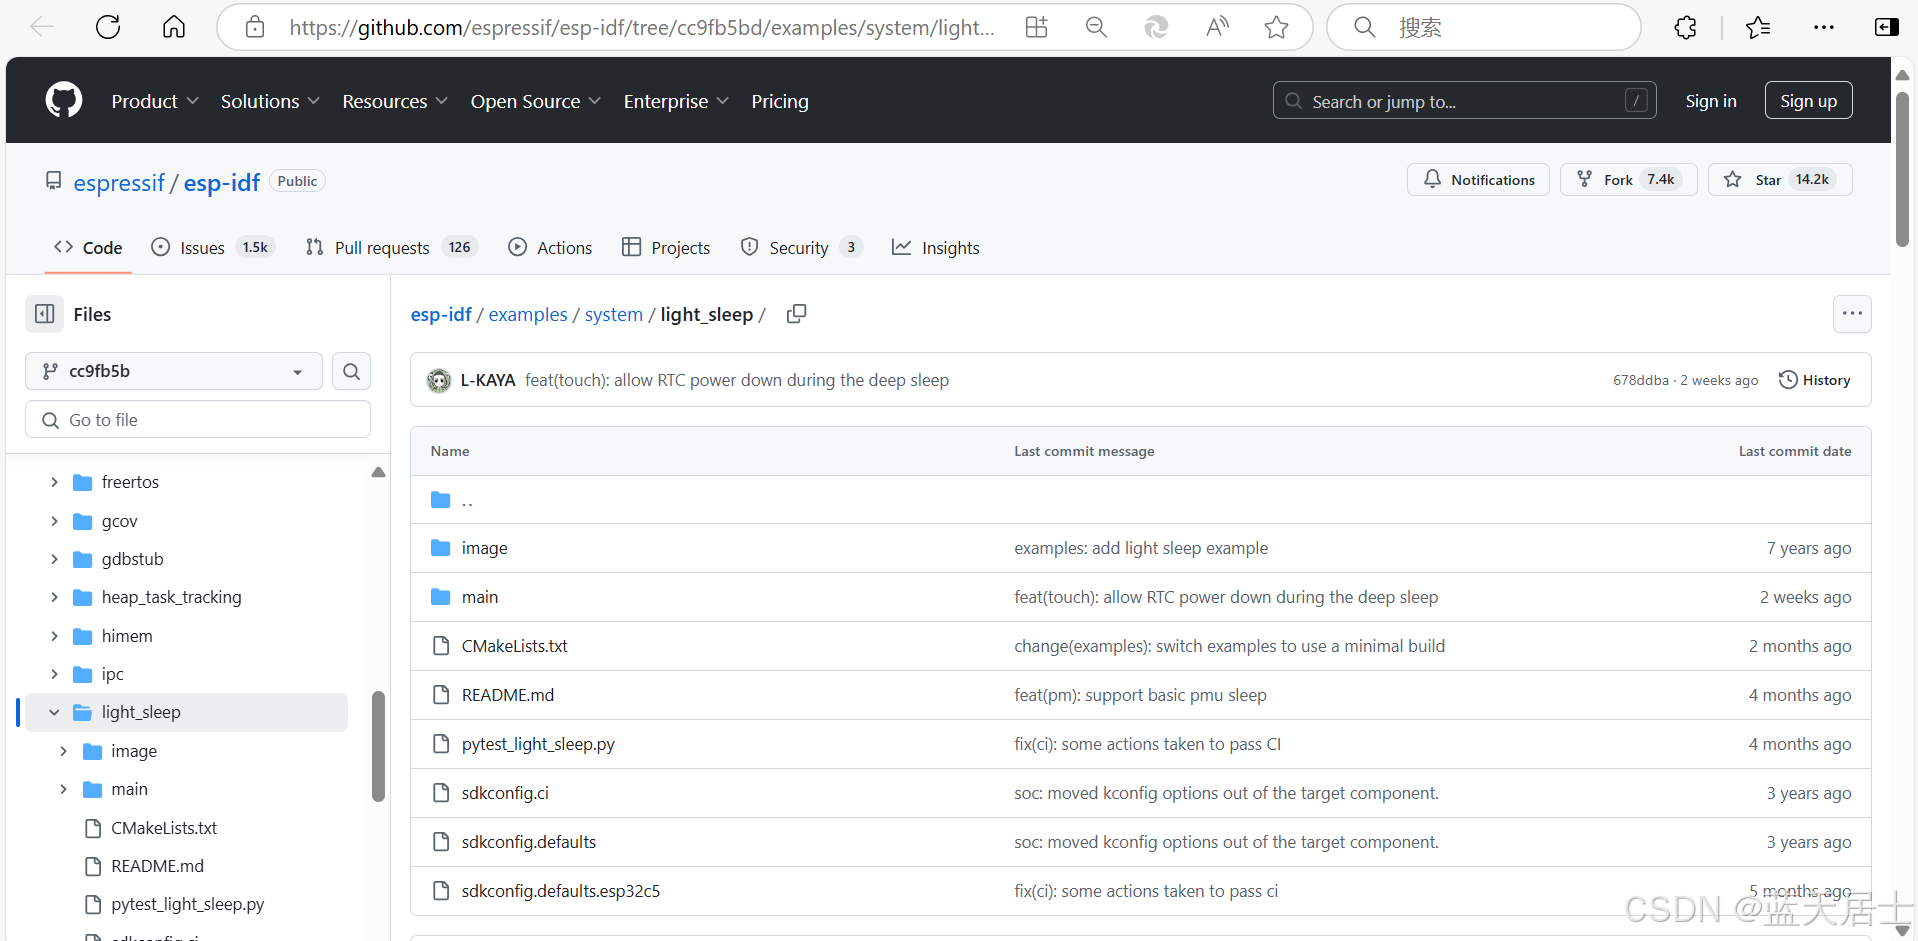Viewport: 1918px width, 941px height.
Task: Switch to the Issues tab
Action: [213, 248]
